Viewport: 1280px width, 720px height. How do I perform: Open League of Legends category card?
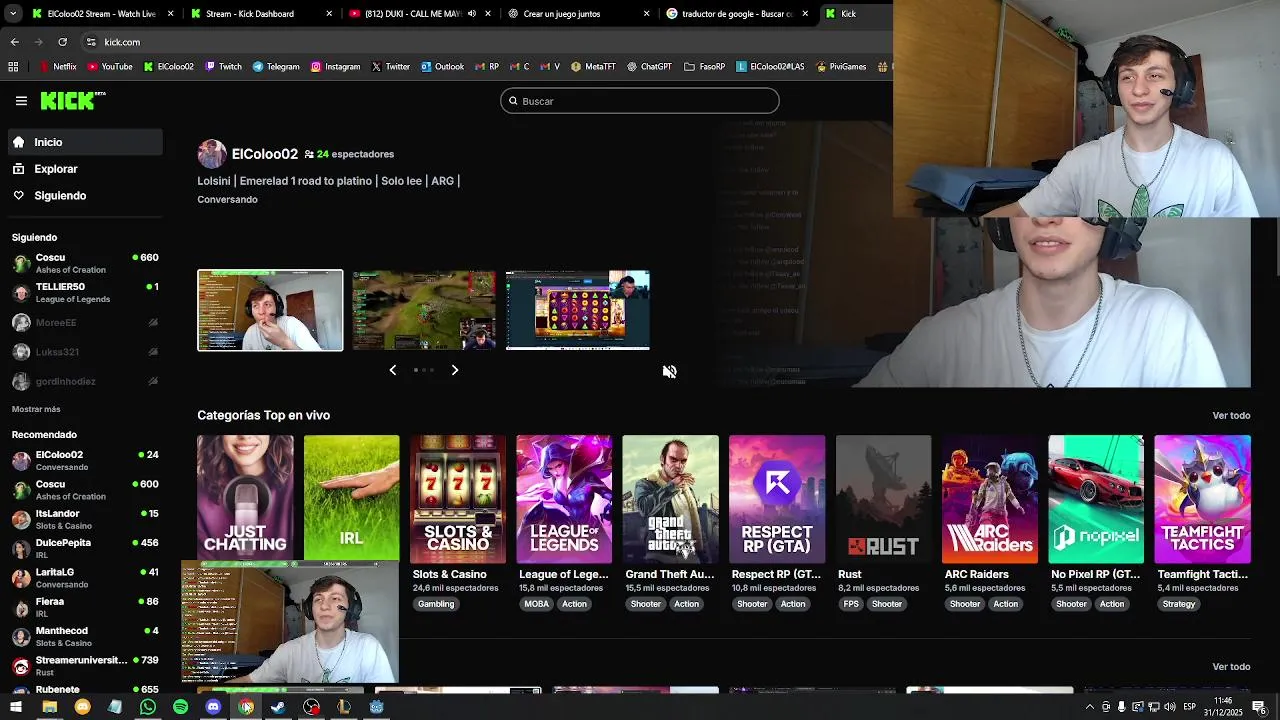[564, 498]
